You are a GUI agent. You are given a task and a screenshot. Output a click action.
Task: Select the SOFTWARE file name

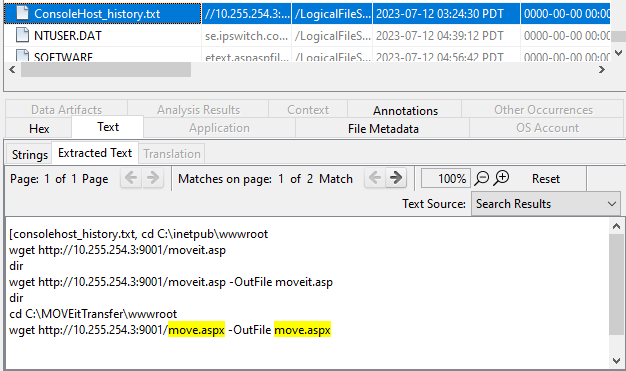(63, 56)
